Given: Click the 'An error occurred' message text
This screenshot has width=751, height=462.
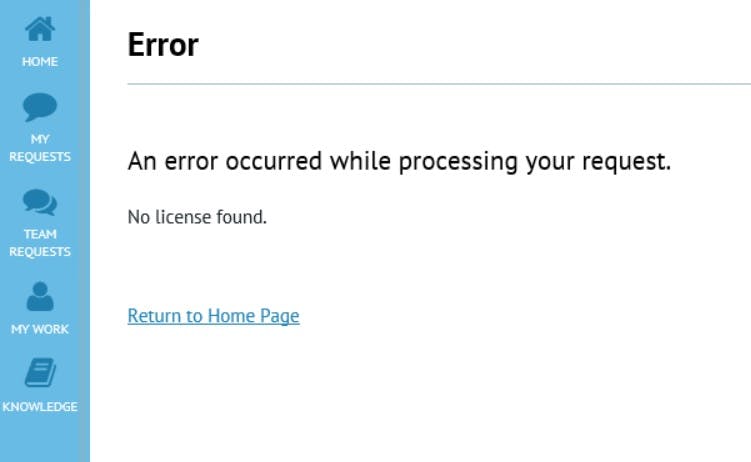Looking at the screenshot, I should point(399,161).
